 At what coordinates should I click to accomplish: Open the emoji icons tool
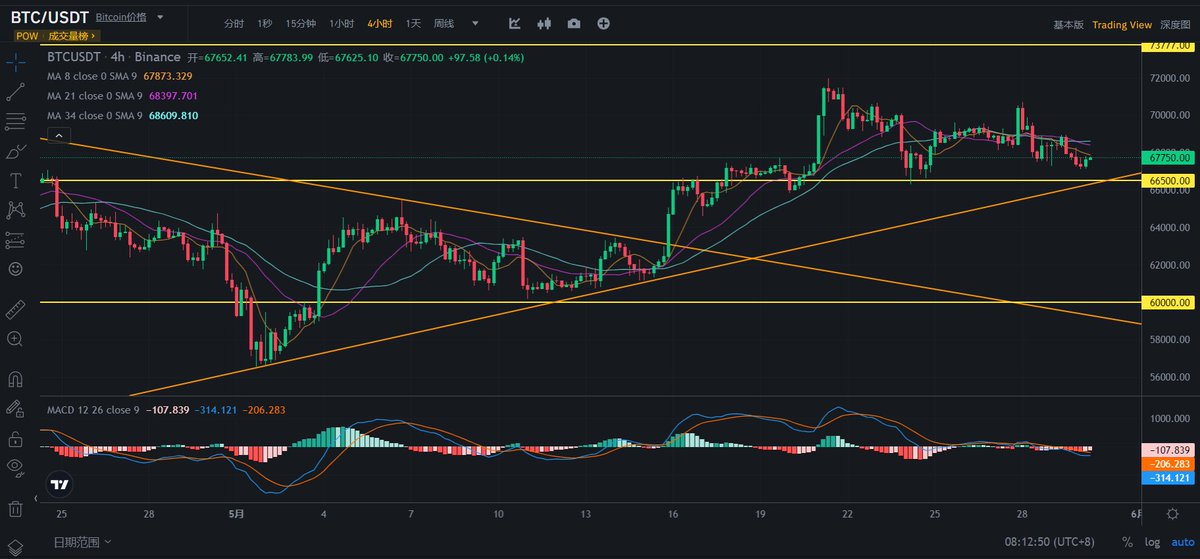tap(15, 269)
